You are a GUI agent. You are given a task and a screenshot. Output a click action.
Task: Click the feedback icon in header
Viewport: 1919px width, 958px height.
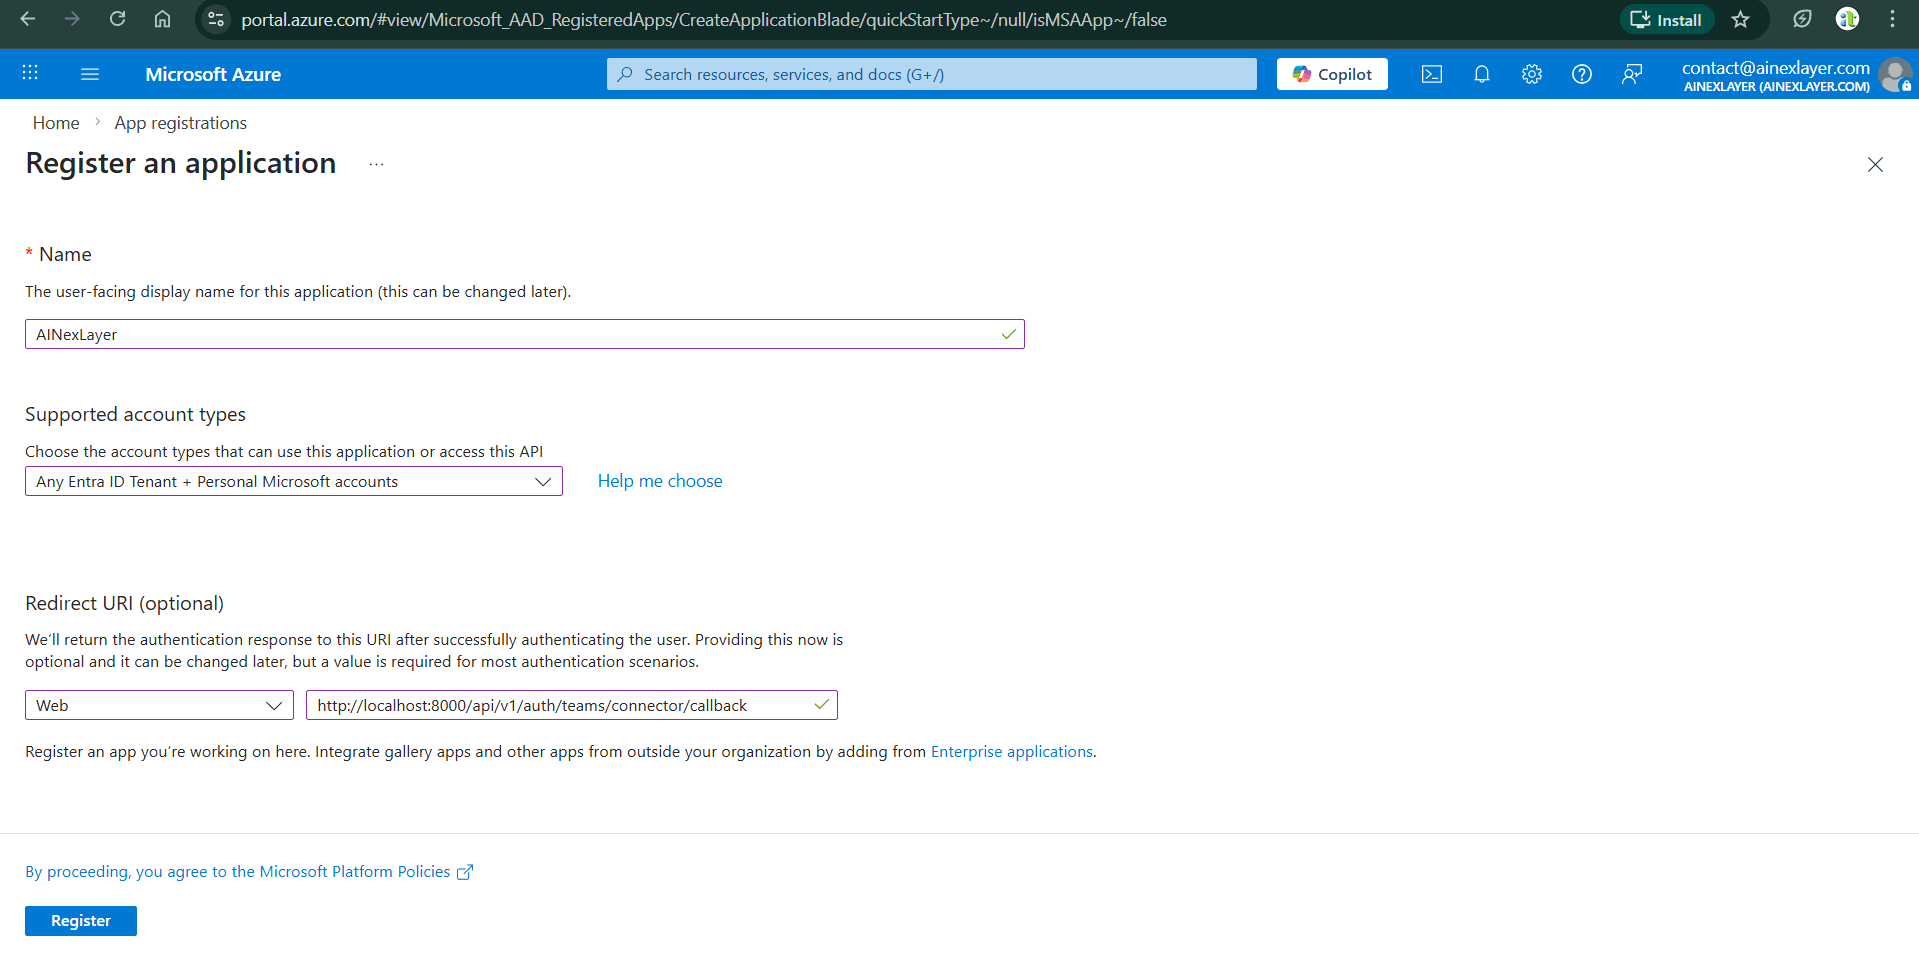(1631, 74)
